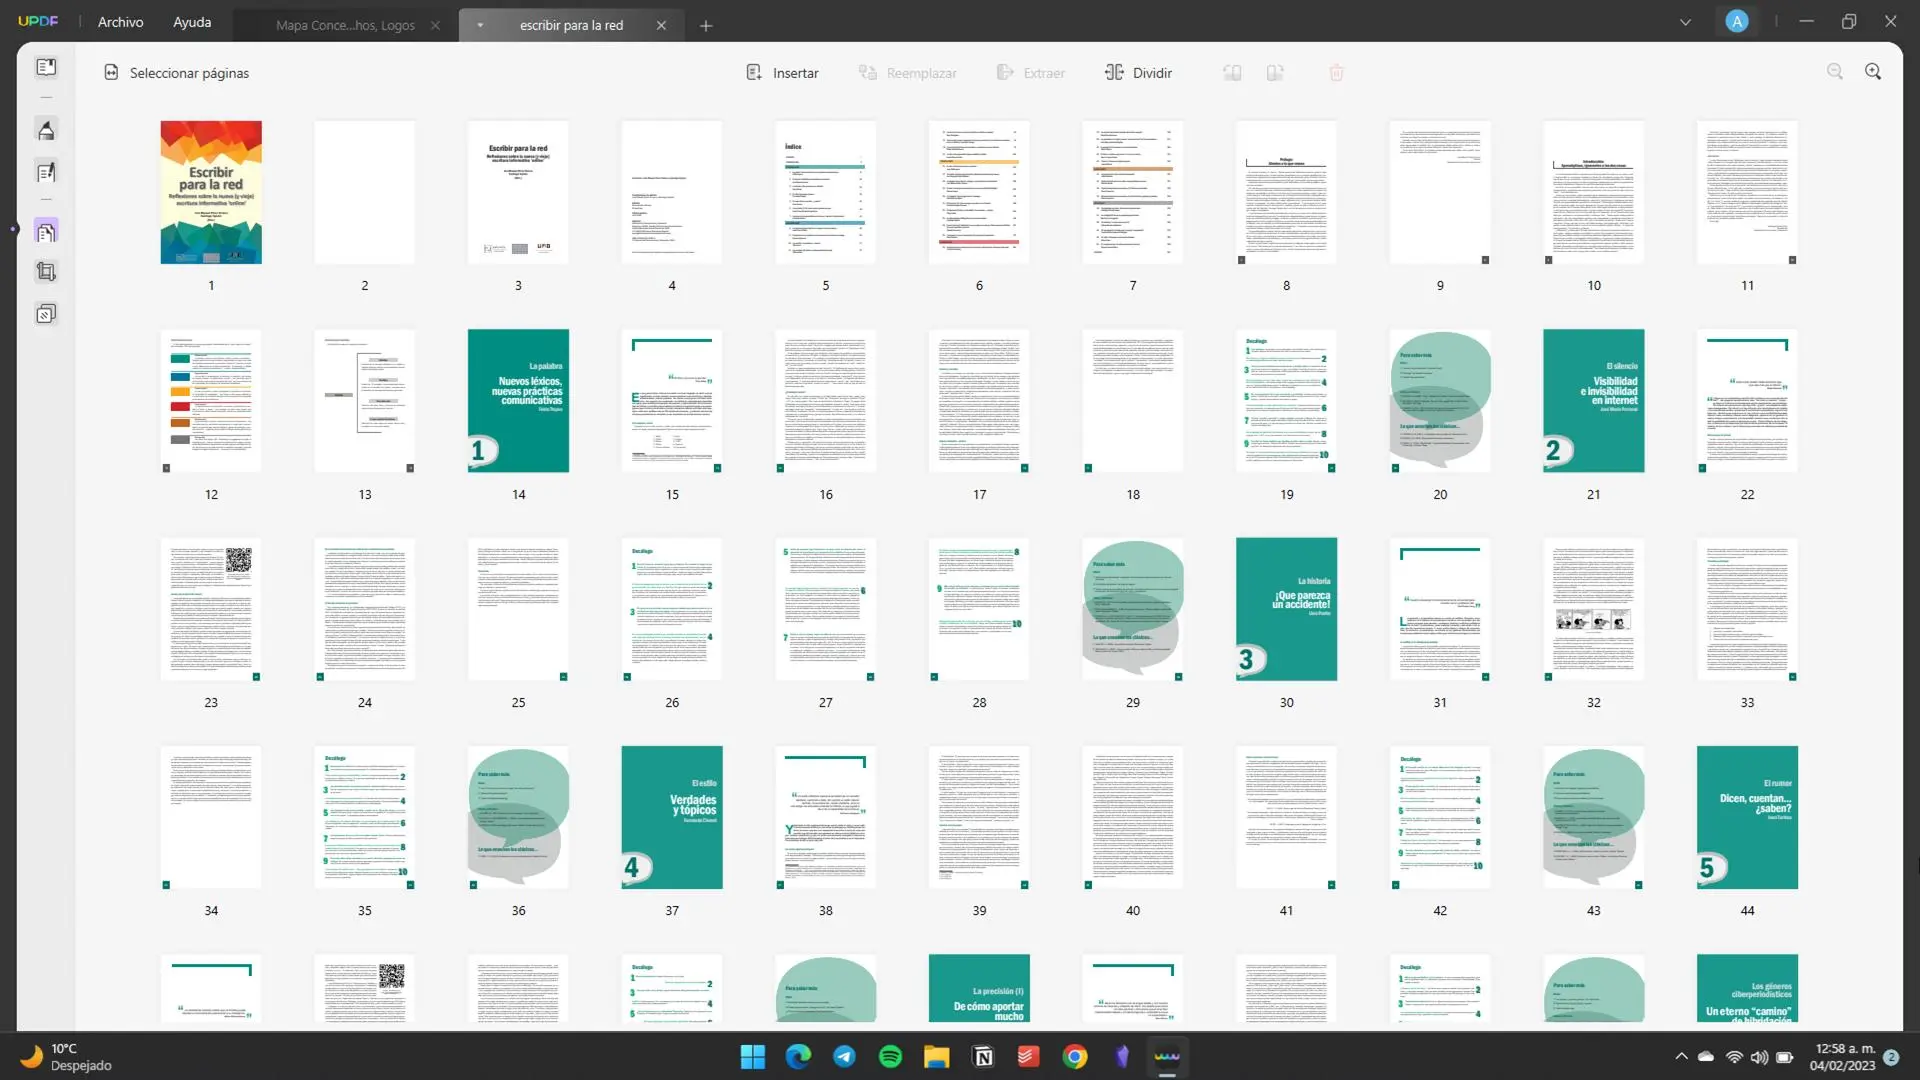Open the Edit PDF tool in sidebar

pyautogui.click(x=46, y=172)
